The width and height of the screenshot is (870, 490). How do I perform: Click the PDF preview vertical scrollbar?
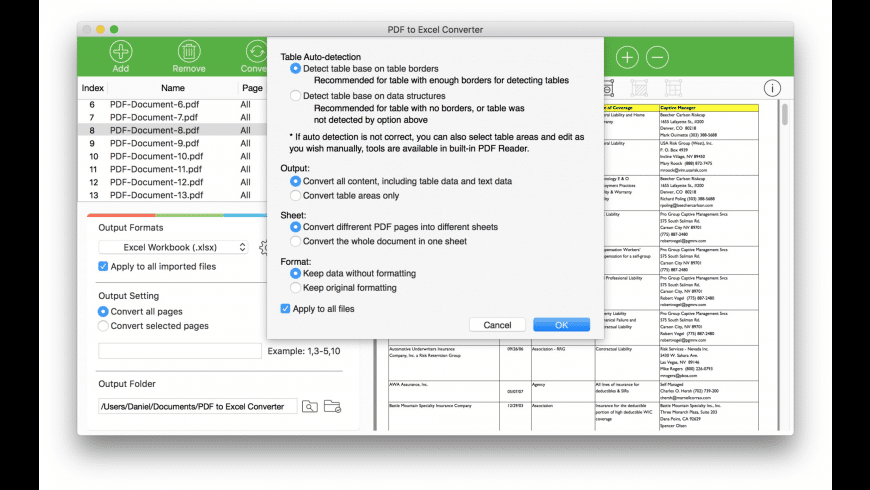pos(785,114)
